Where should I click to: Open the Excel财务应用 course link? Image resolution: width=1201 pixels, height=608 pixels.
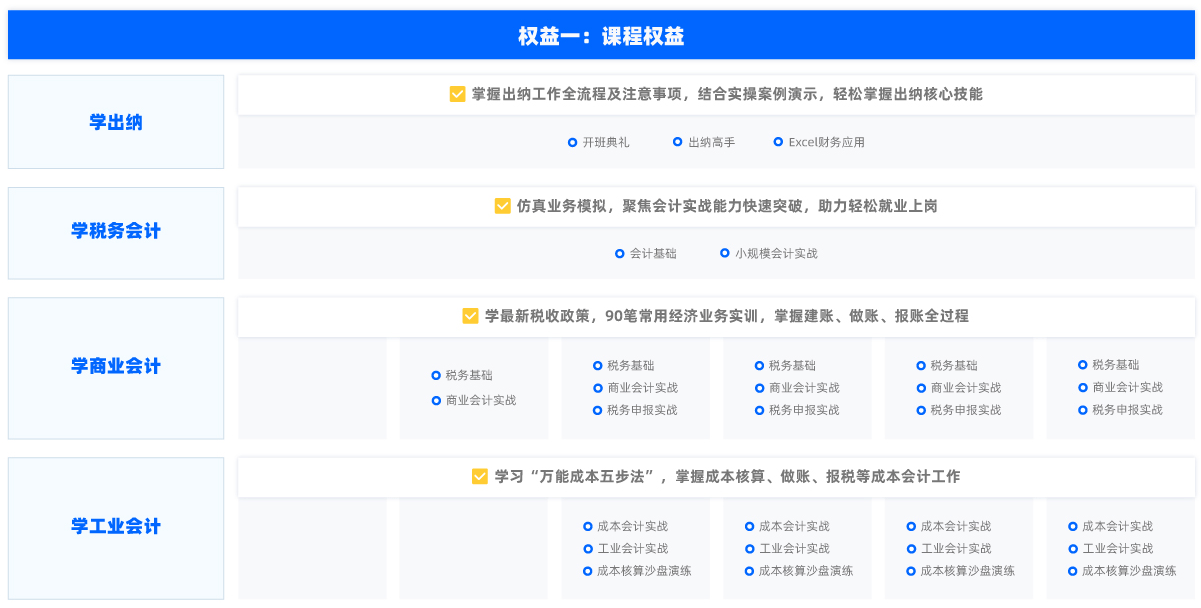826,143
